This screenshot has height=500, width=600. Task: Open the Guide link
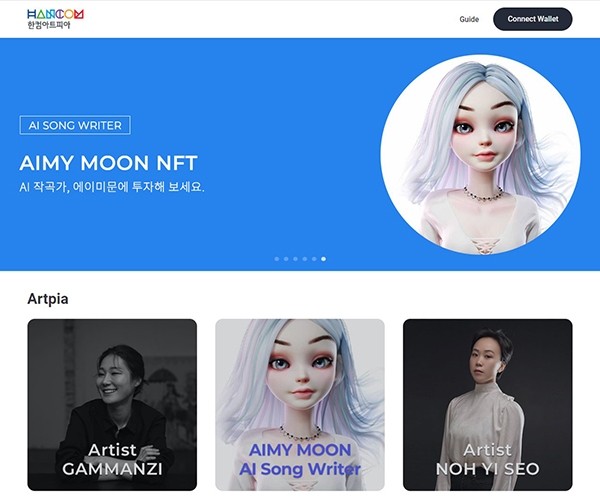click(469, 19)
